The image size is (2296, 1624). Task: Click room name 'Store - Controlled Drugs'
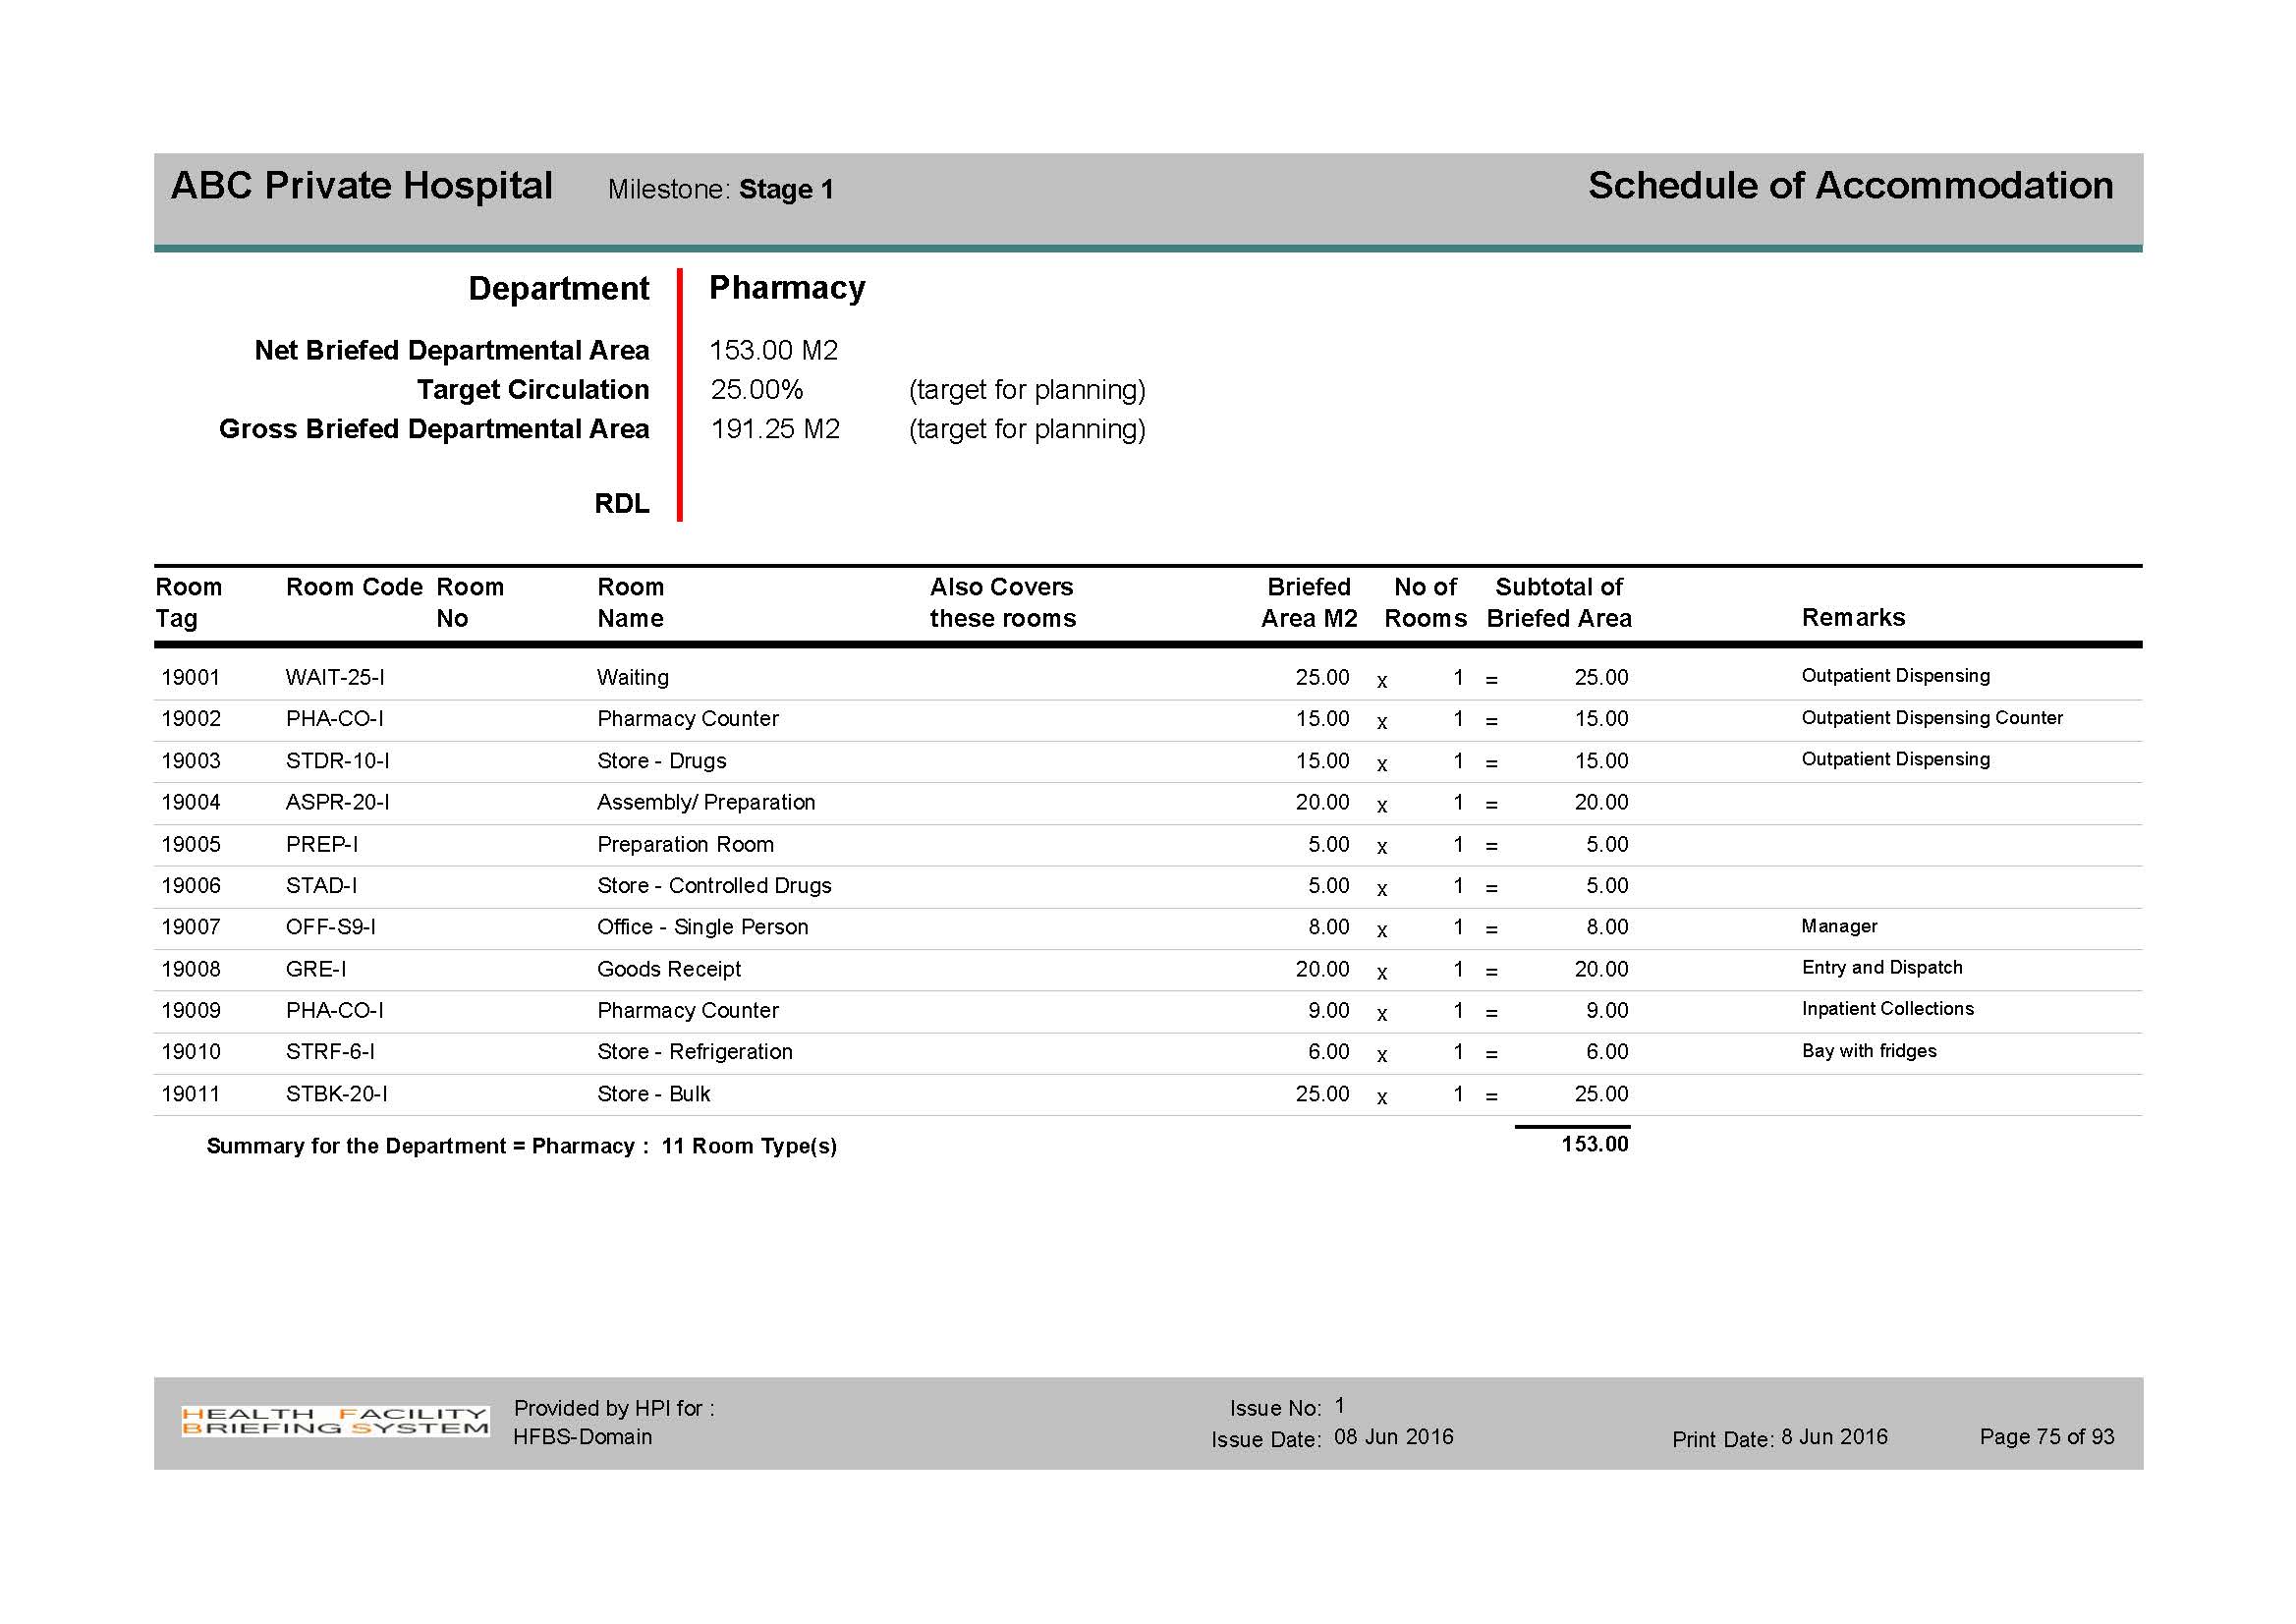(x=714, y=886)
